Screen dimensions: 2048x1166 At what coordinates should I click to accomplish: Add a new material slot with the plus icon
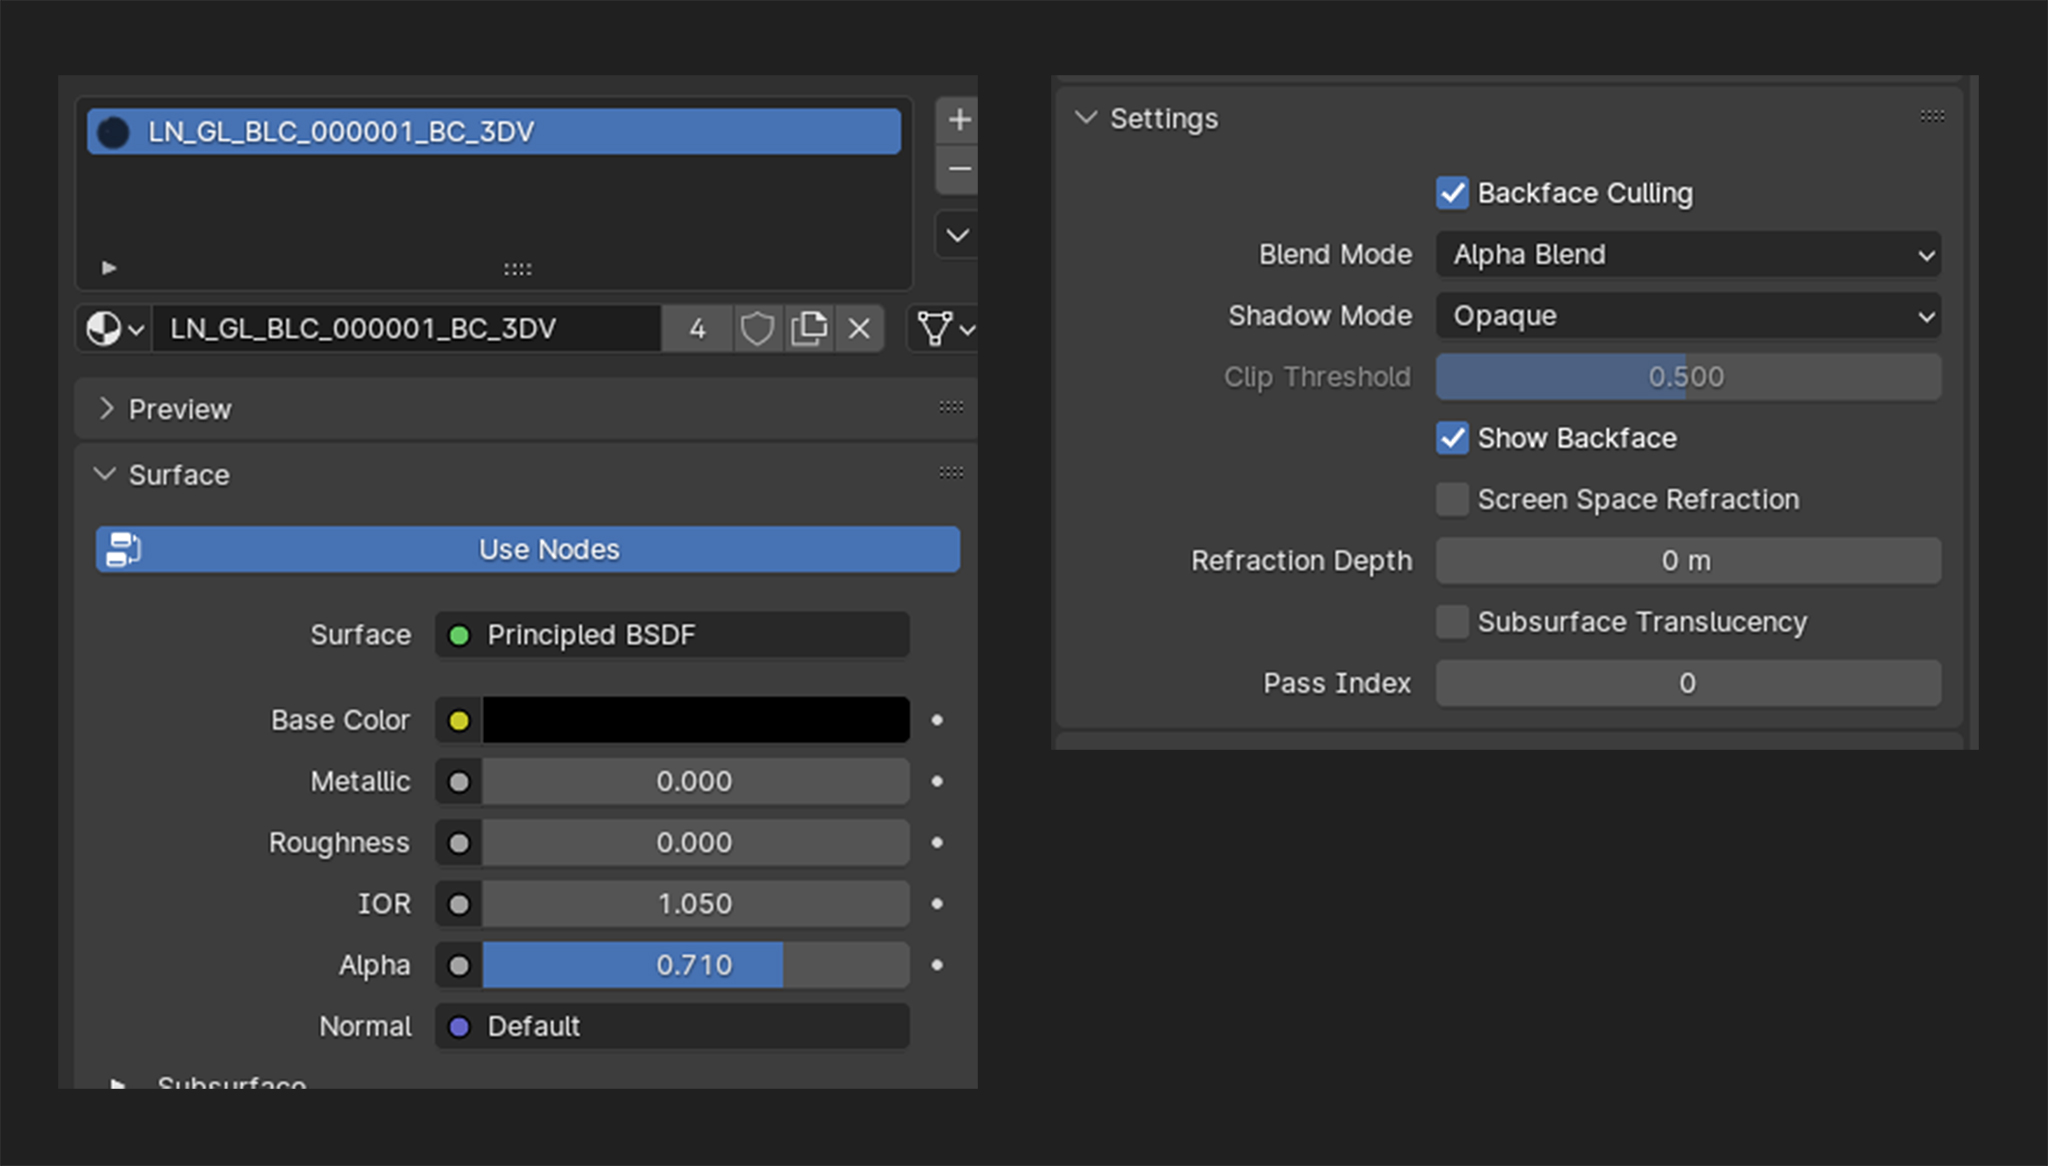957,119
